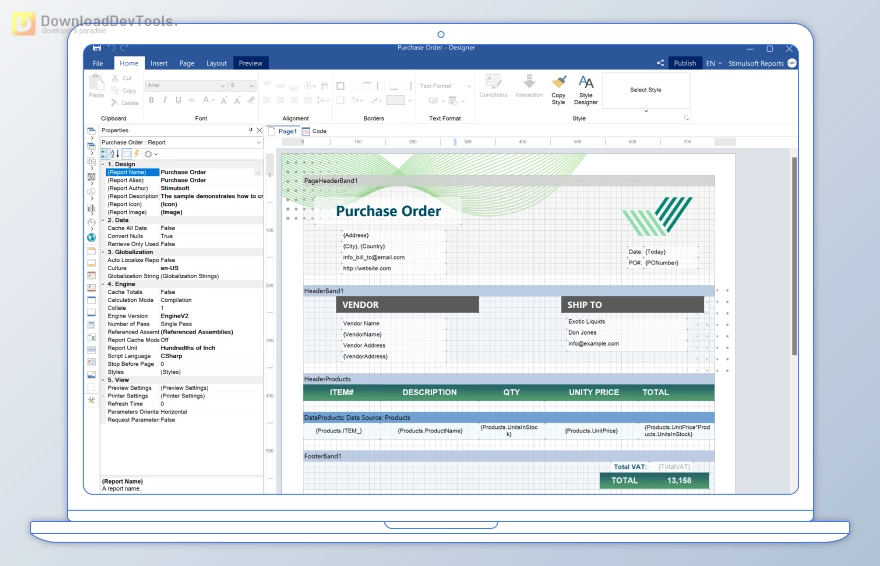Toggle Italic formatting
Viewport: 880px width, 566px height.
coord(164,100)
